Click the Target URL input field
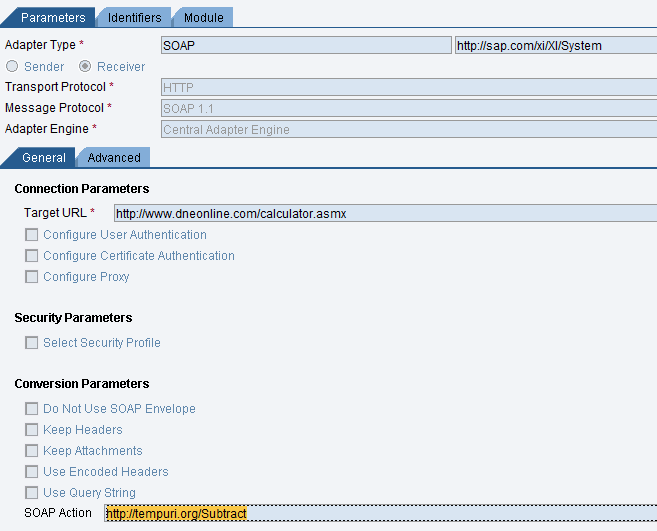 coord(385,213)
